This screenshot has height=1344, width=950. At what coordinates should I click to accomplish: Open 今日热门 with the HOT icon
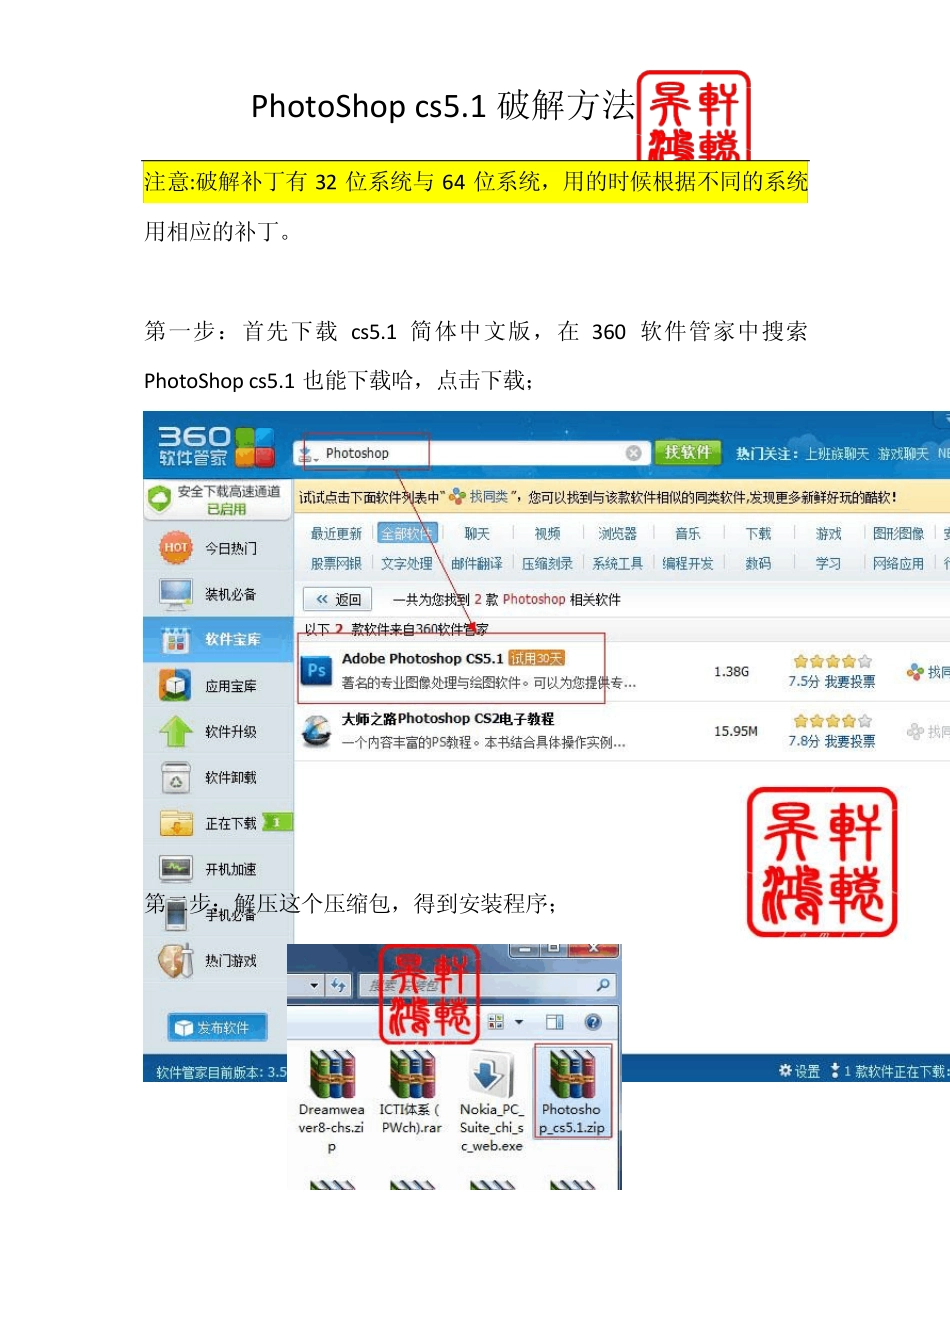tap(208, 548)
